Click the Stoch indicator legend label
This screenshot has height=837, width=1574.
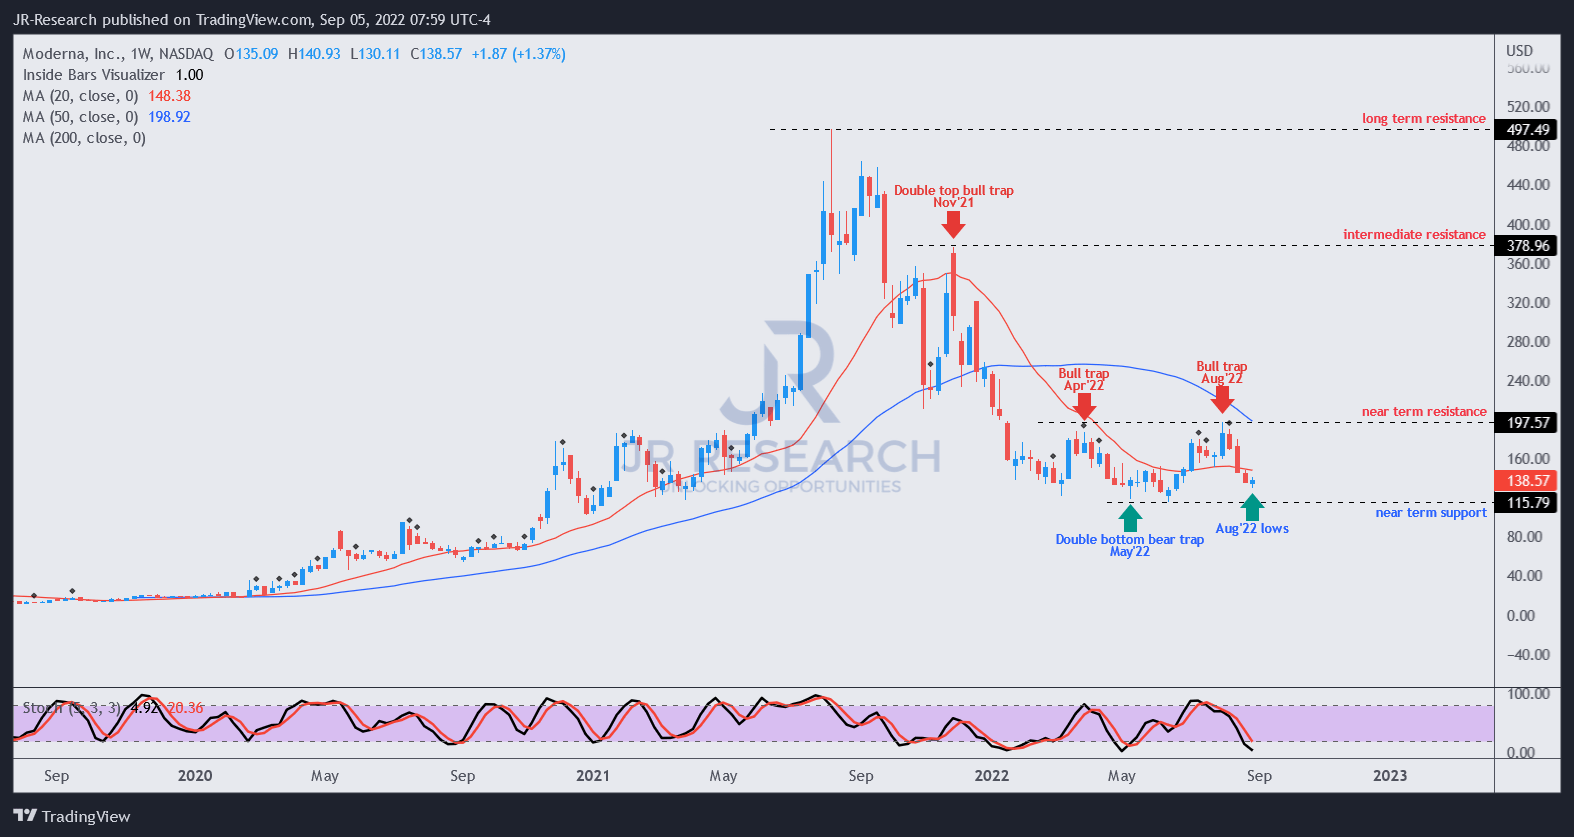pyautogui.click(x=72, y=708)
